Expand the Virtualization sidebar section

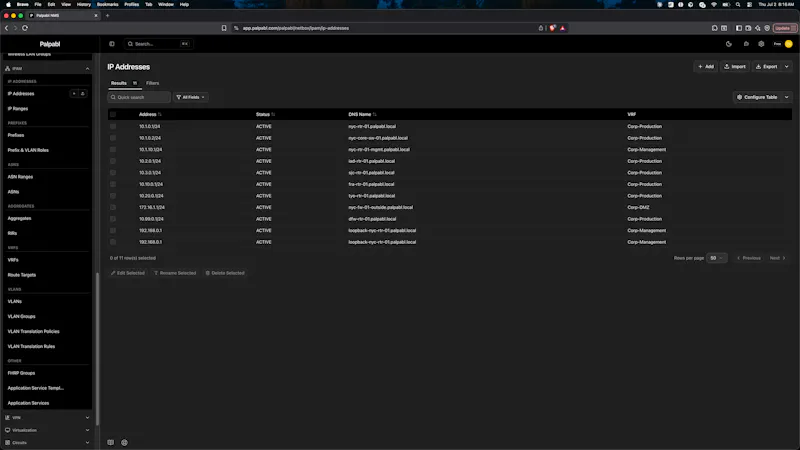87,430
